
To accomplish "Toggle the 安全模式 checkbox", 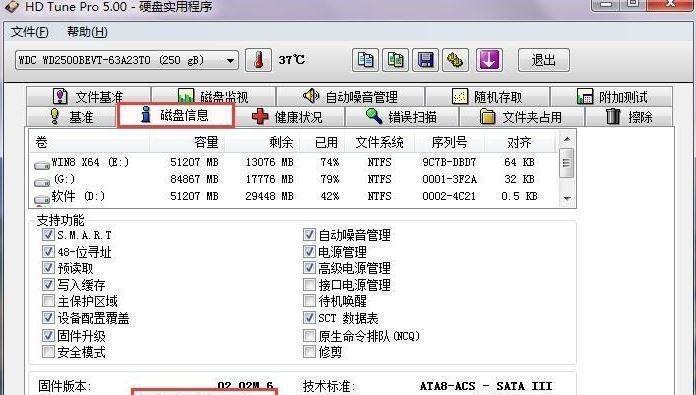I will [48, 352].
